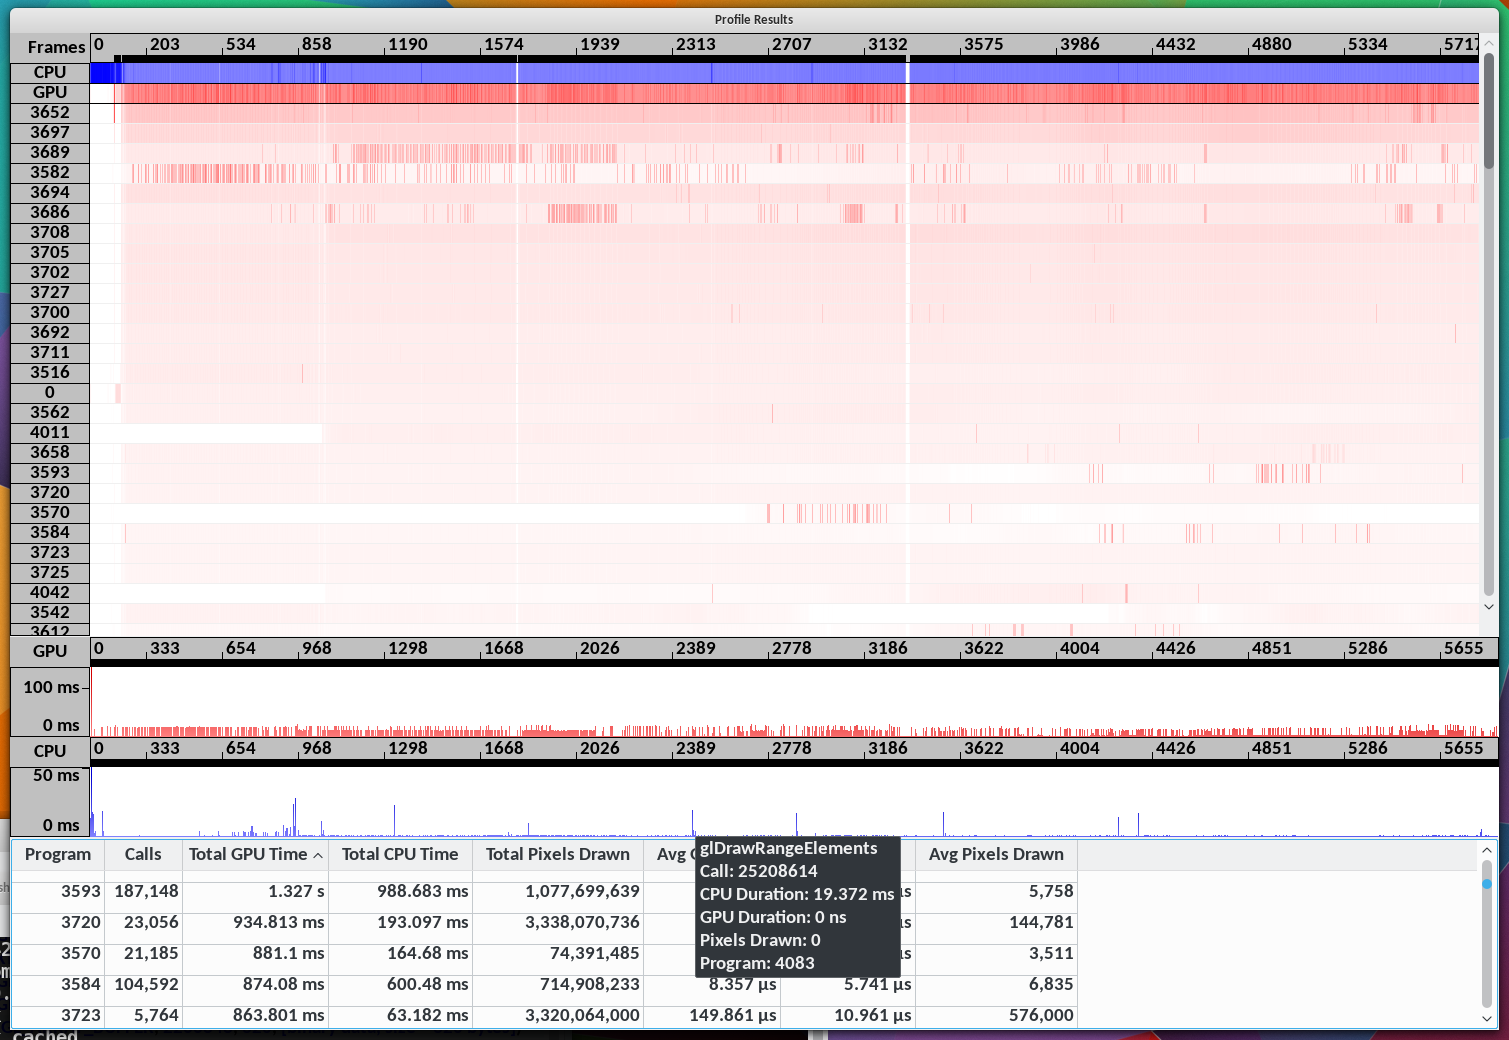Sort table by the Calls column header
Screen dimensions: 1509x1040
point(142,854)
